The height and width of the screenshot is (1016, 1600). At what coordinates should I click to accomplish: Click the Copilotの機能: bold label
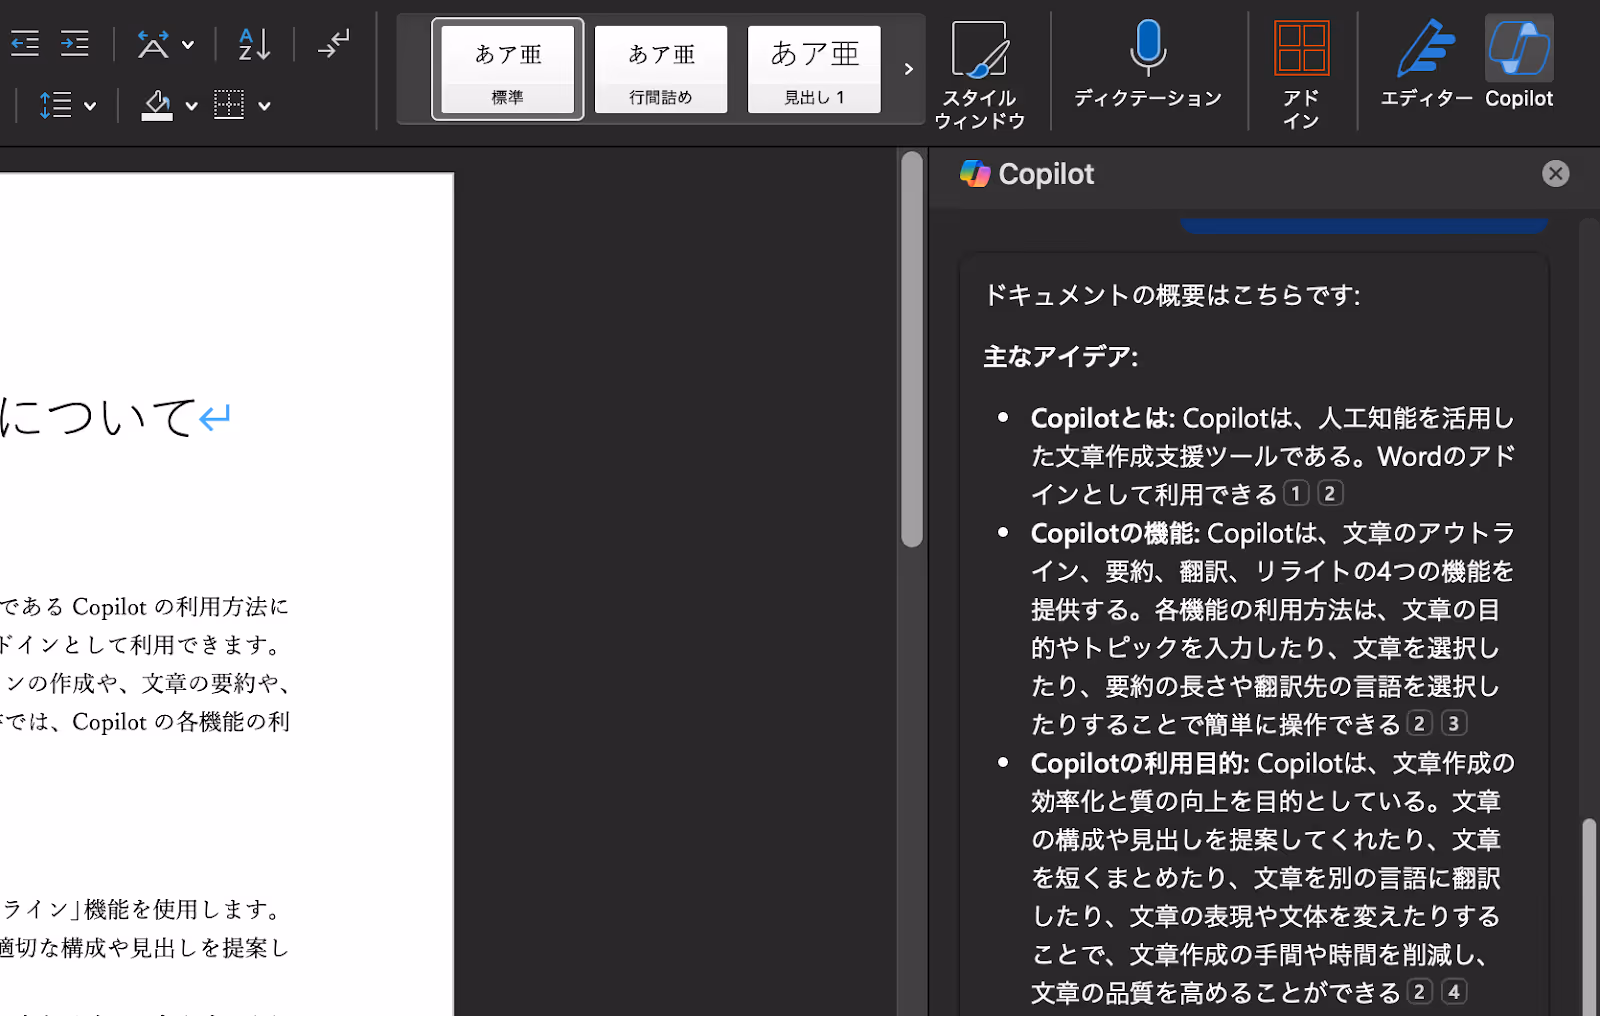click(x=1115, y=533)
